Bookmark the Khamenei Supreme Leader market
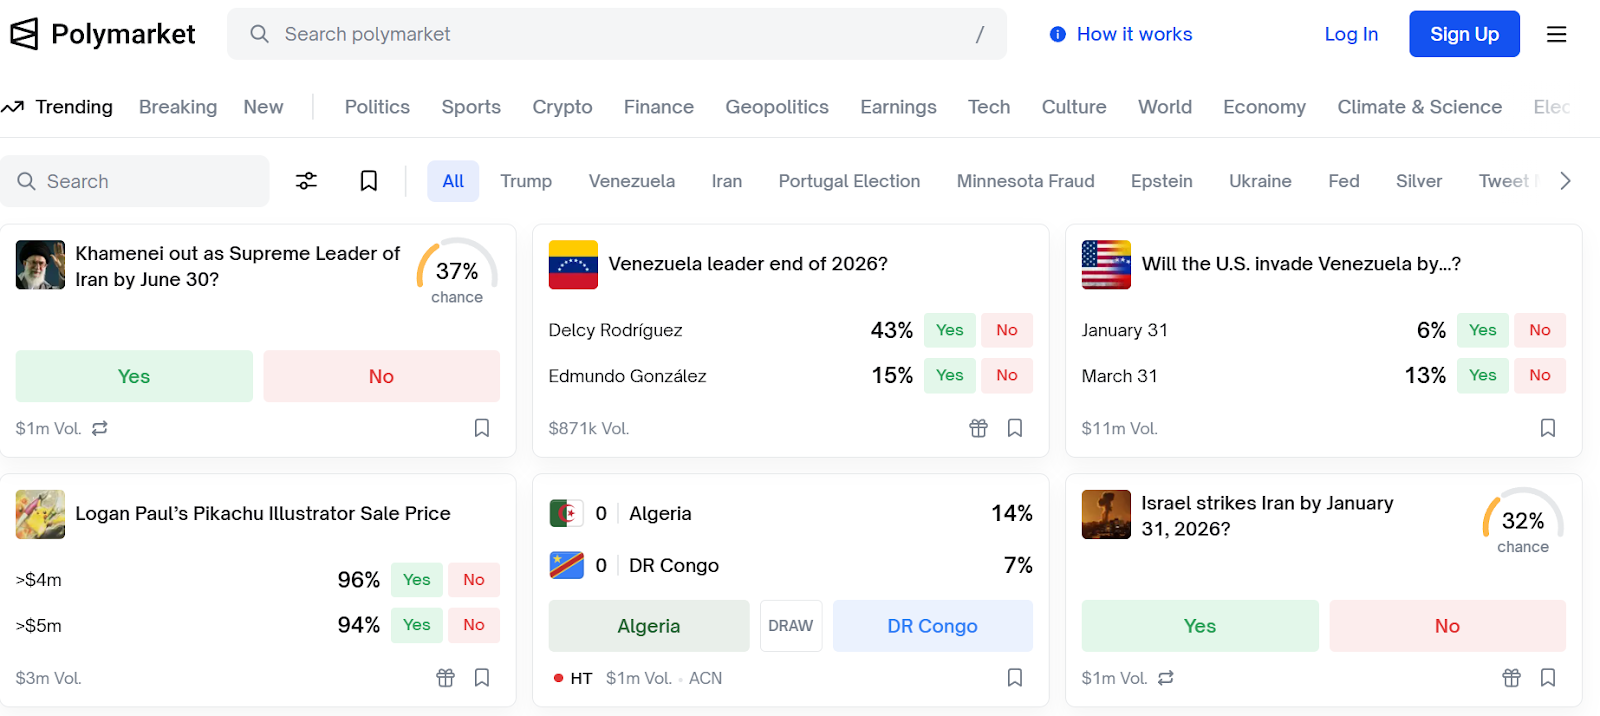Viewport: 1600px width, 716px height. [481, 428]
